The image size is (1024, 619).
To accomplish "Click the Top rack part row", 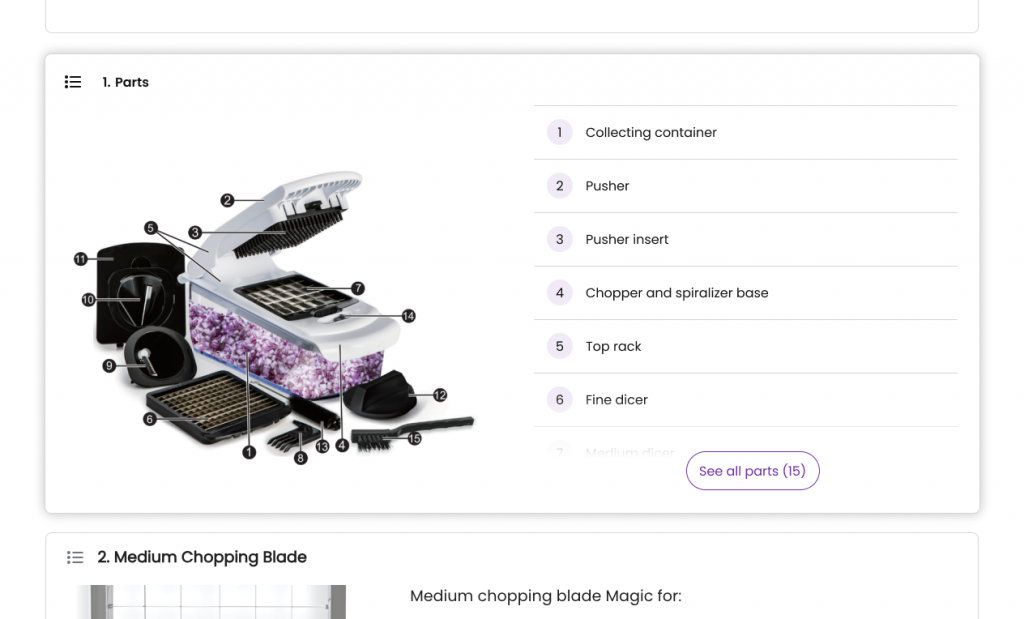I will [x=745, y=347].
